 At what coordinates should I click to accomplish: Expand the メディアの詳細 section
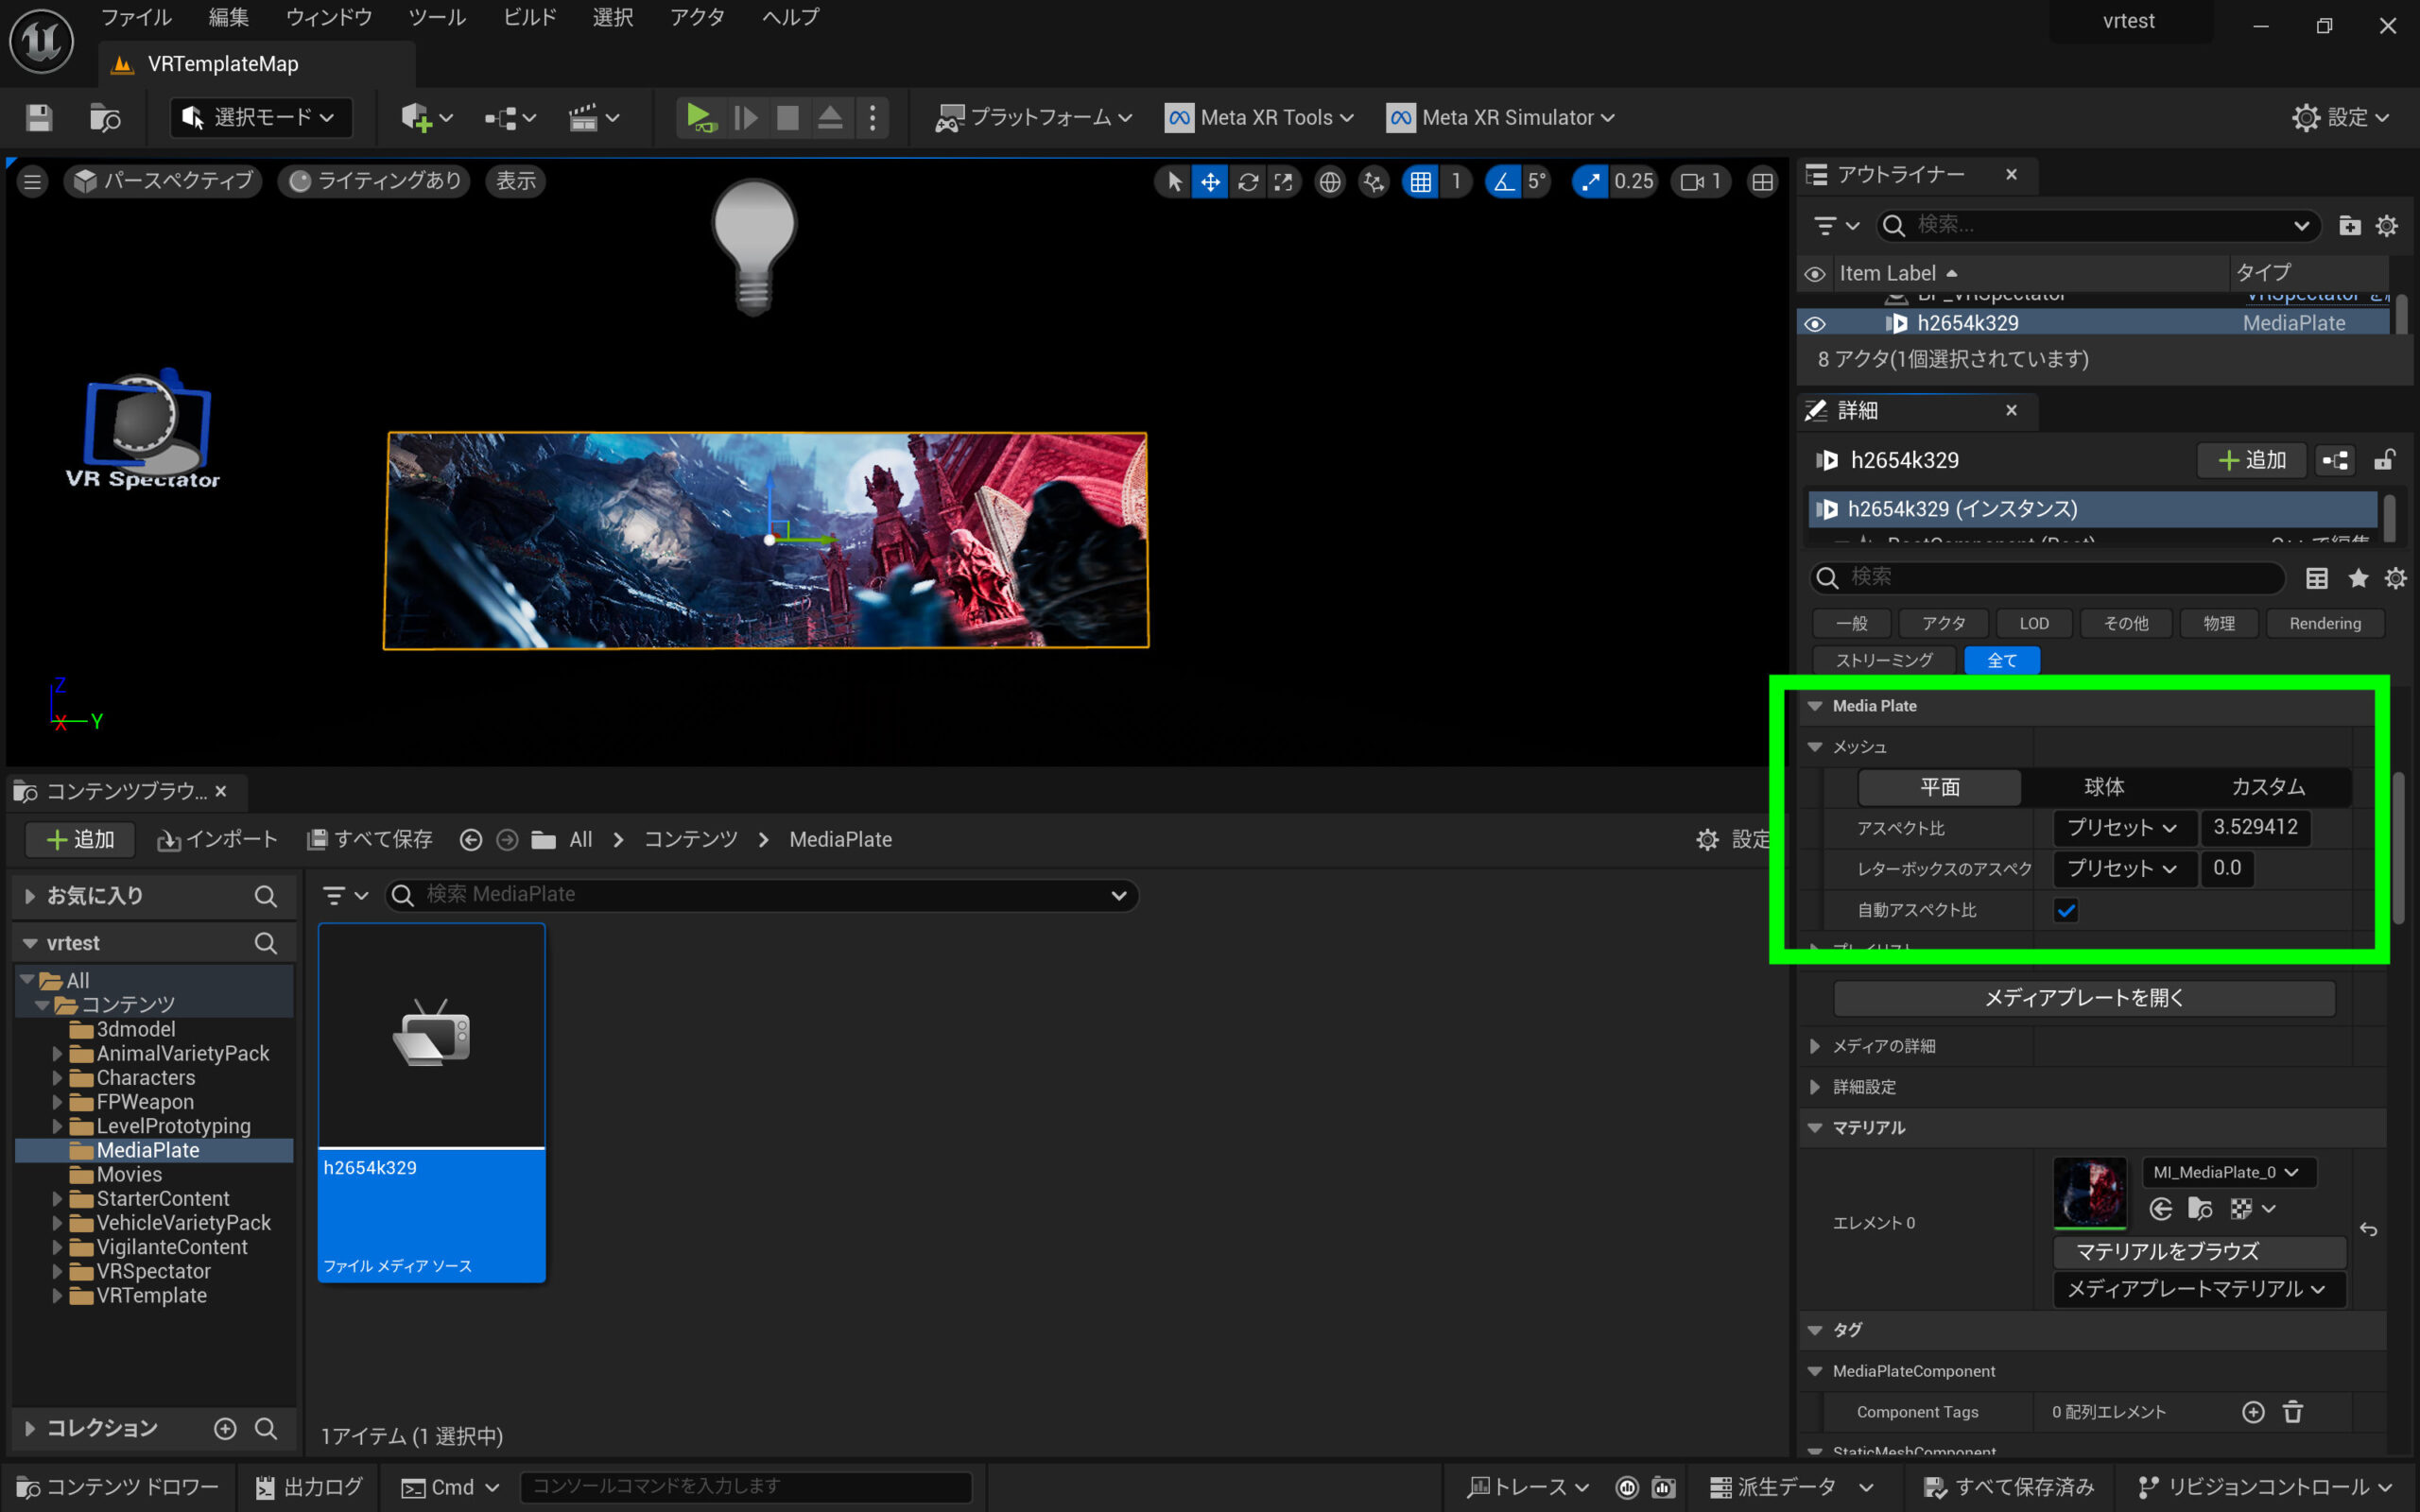click(x=1814, y=1046)
